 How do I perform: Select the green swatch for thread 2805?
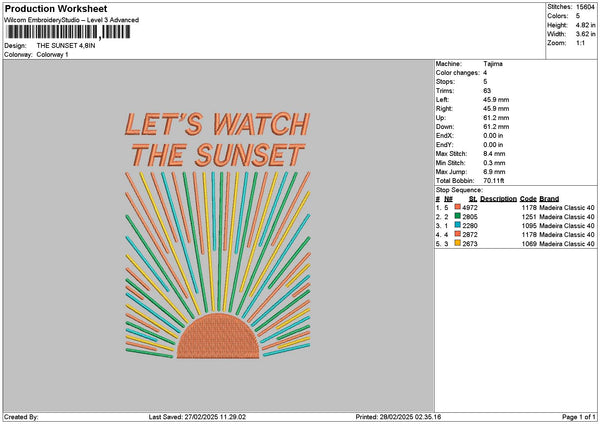[458, 216]
